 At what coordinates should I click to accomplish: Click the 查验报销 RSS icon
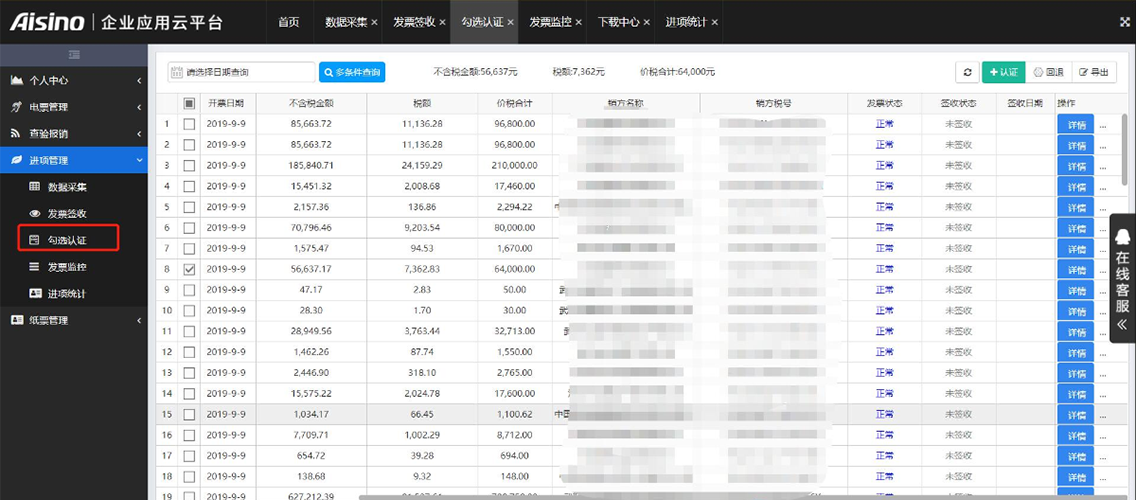pyautogui.click(x=16, y=133)
